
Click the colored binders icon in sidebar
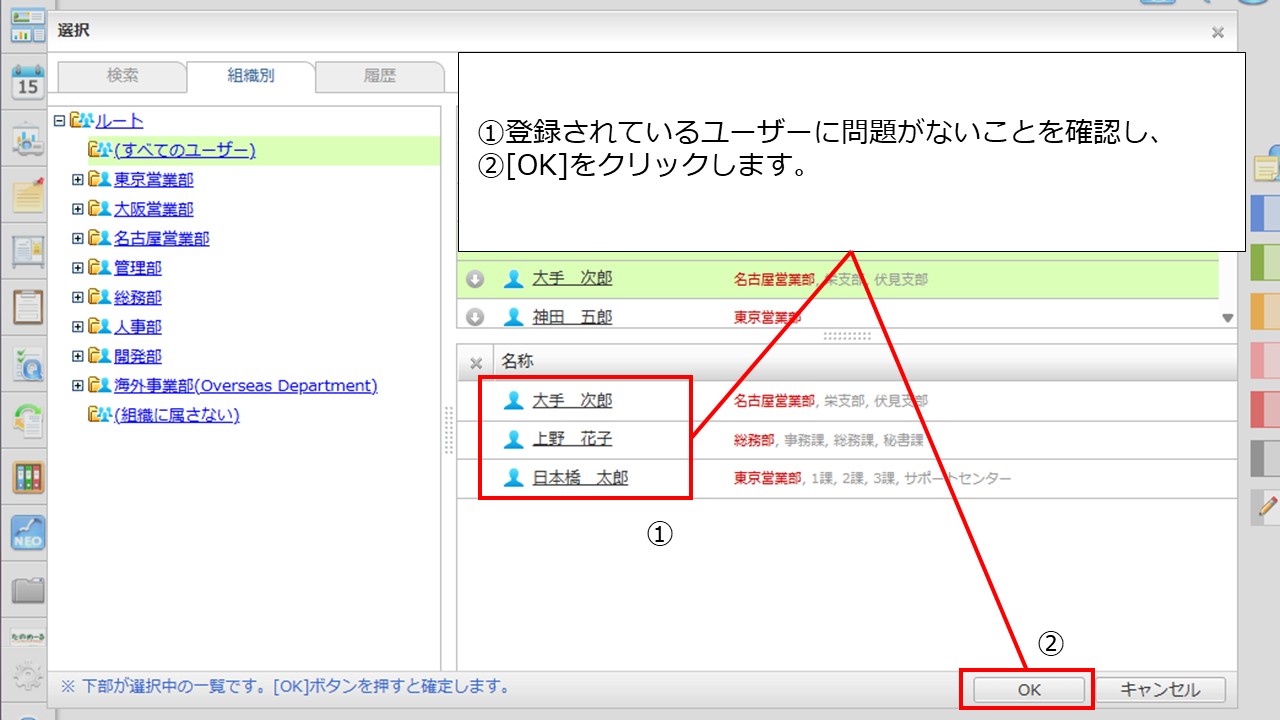pyautogui.click(x=27, y=477)
